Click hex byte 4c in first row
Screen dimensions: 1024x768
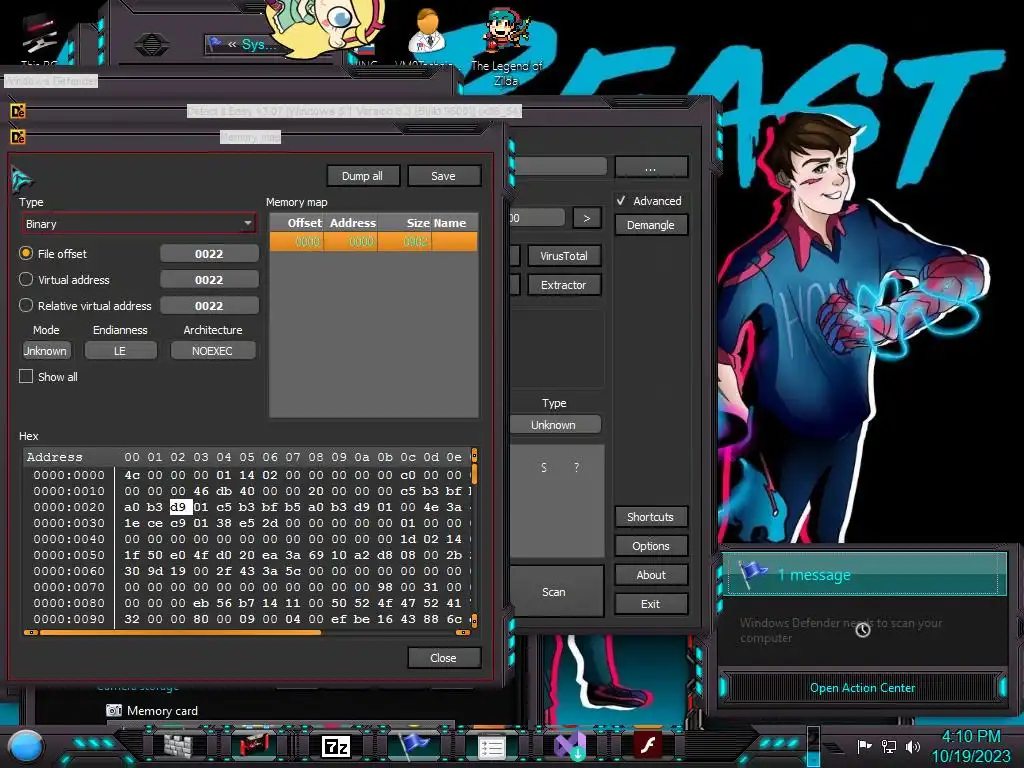point(132,475)
